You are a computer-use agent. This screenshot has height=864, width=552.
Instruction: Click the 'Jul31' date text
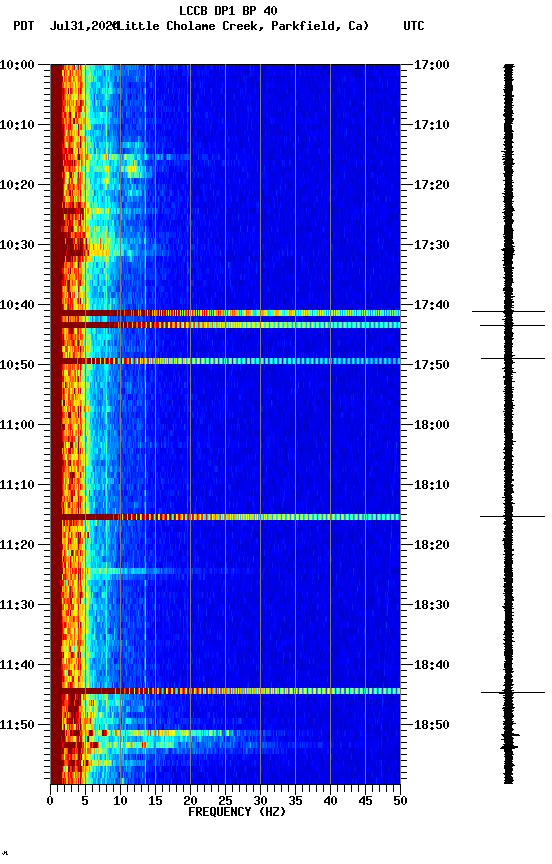pyautogui.click(x=67, y=26)
